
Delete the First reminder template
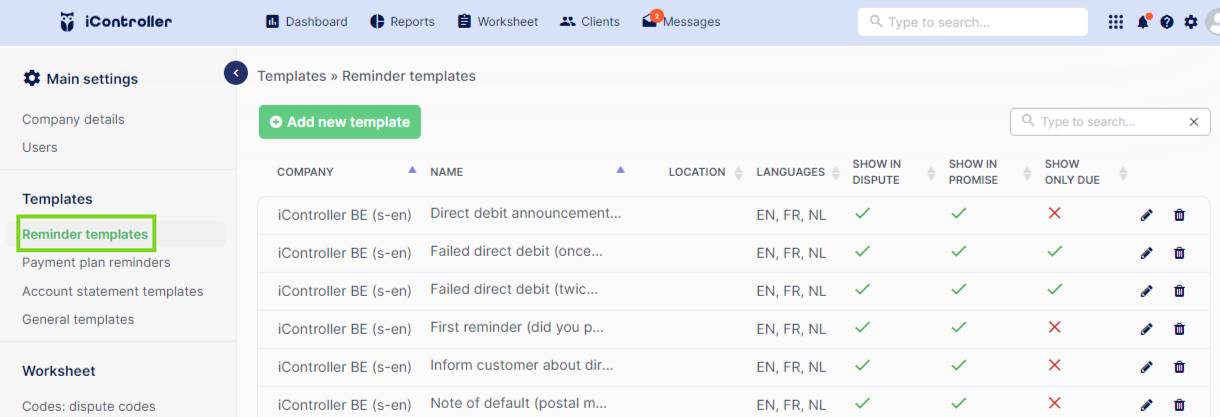pyautogui.click(x=1179, y=329)
